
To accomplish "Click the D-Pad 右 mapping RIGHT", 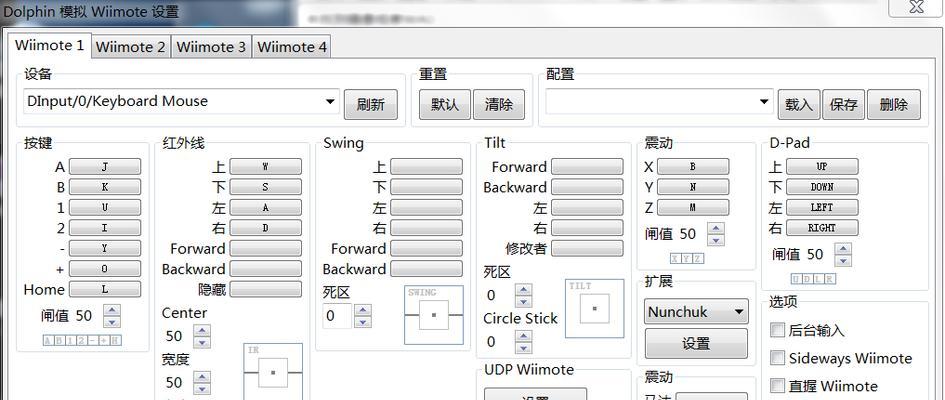I will (x=822, y=228).
